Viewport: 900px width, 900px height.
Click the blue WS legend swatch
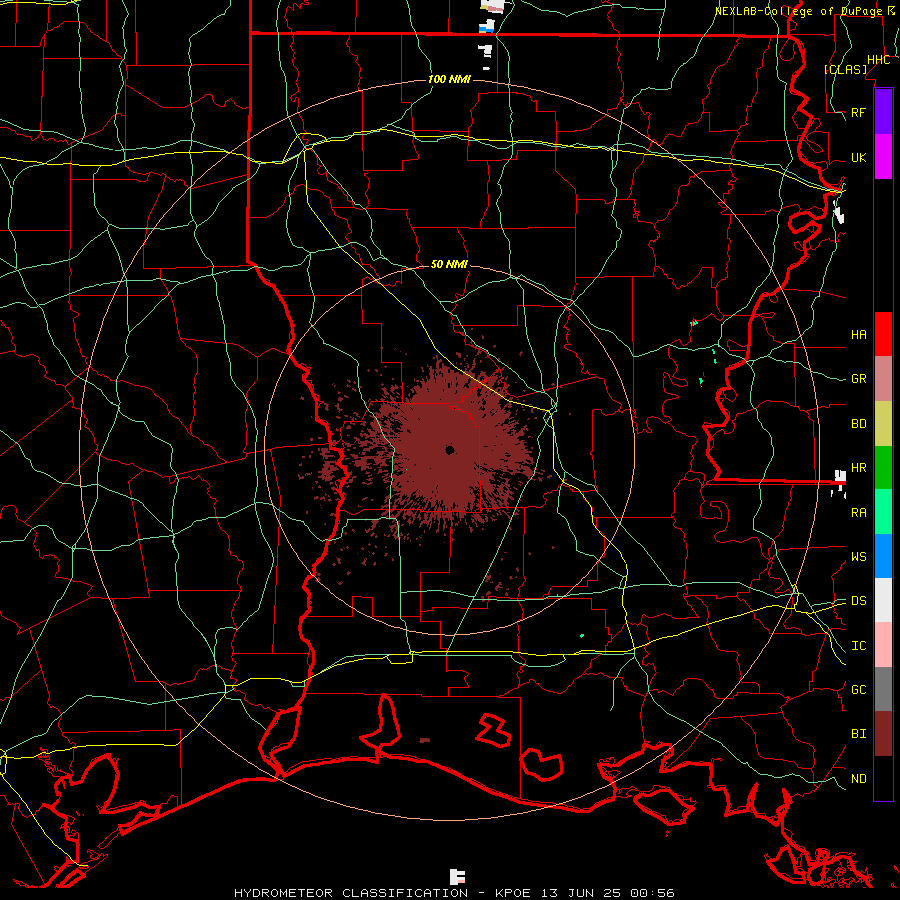pos(883,556)
